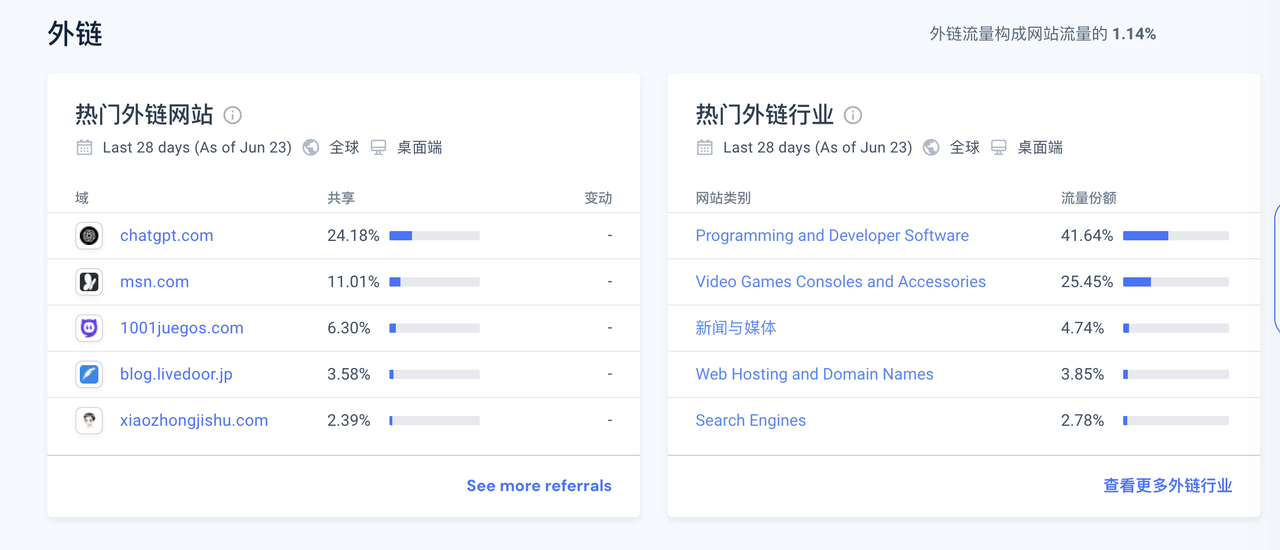Open the chatgpt.com referral link

166,236
